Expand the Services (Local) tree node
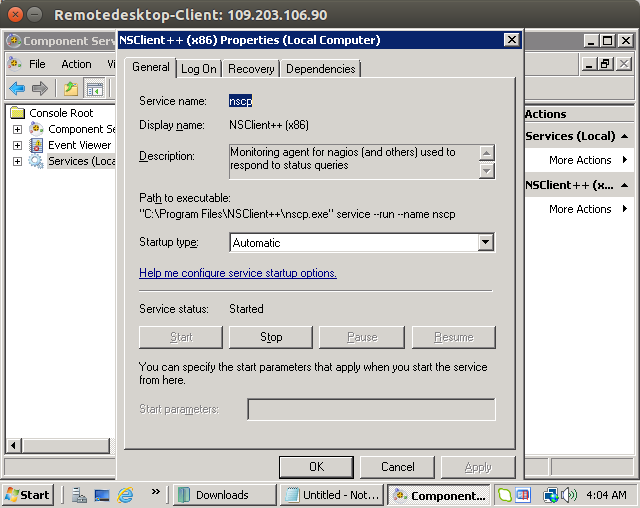The width and height of the screenshot is (640, 508). [x=17, y=162]
